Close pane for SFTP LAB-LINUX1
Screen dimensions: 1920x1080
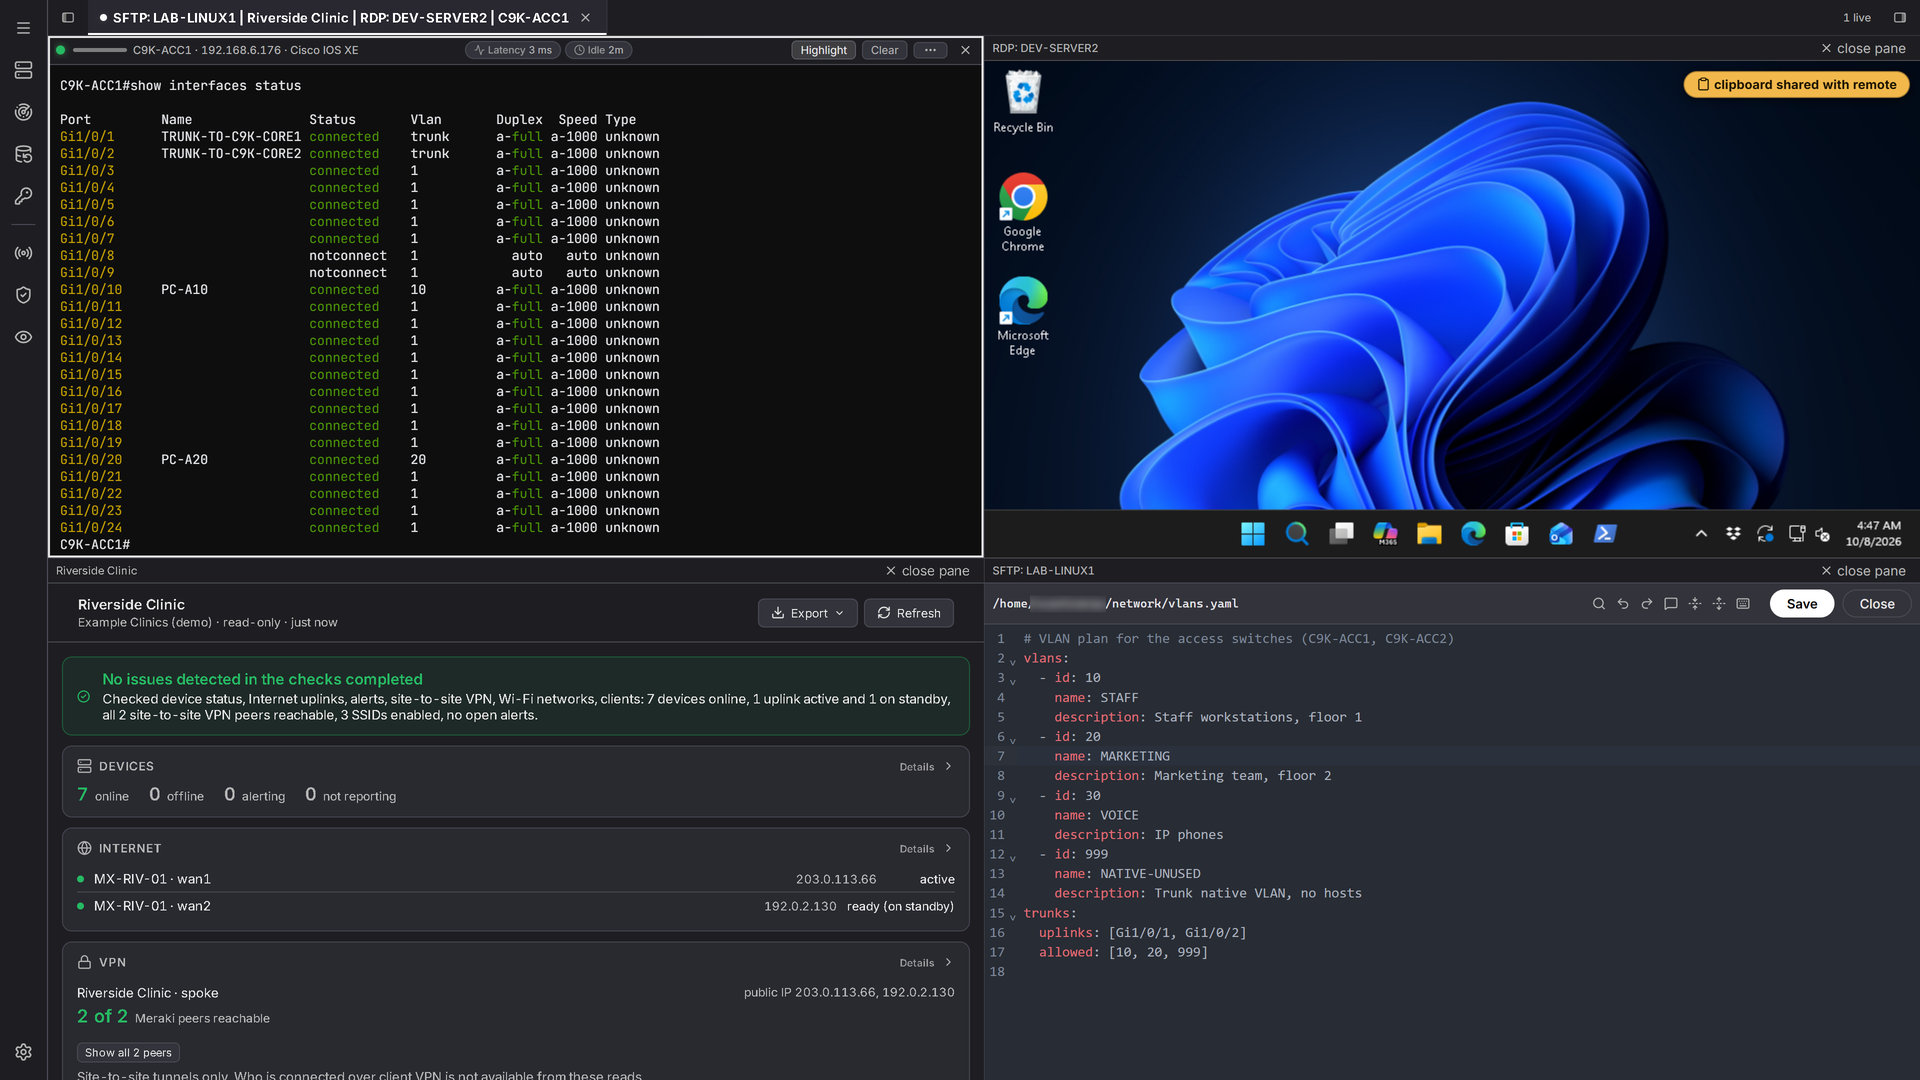tap(1863, 571)
